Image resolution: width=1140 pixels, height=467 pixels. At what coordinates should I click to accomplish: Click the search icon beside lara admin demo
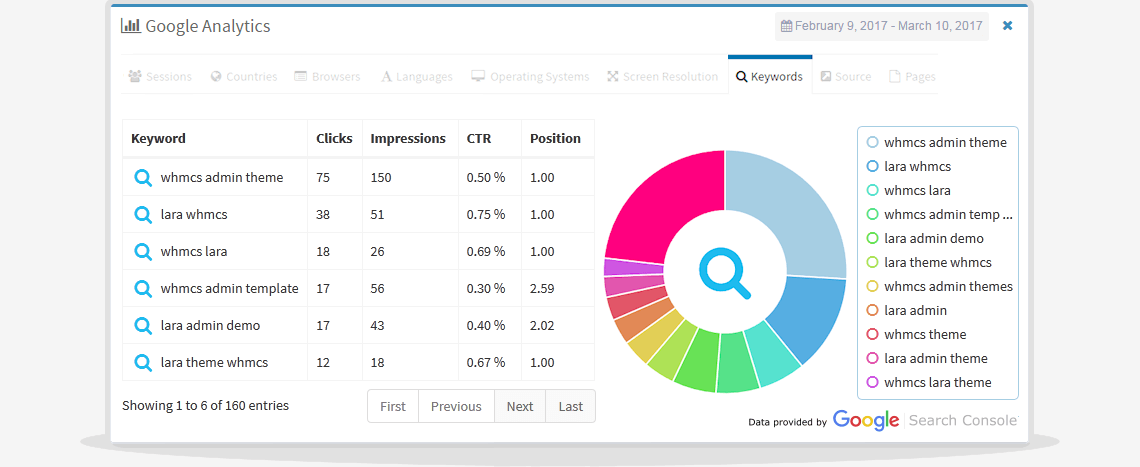click(143, 326)
